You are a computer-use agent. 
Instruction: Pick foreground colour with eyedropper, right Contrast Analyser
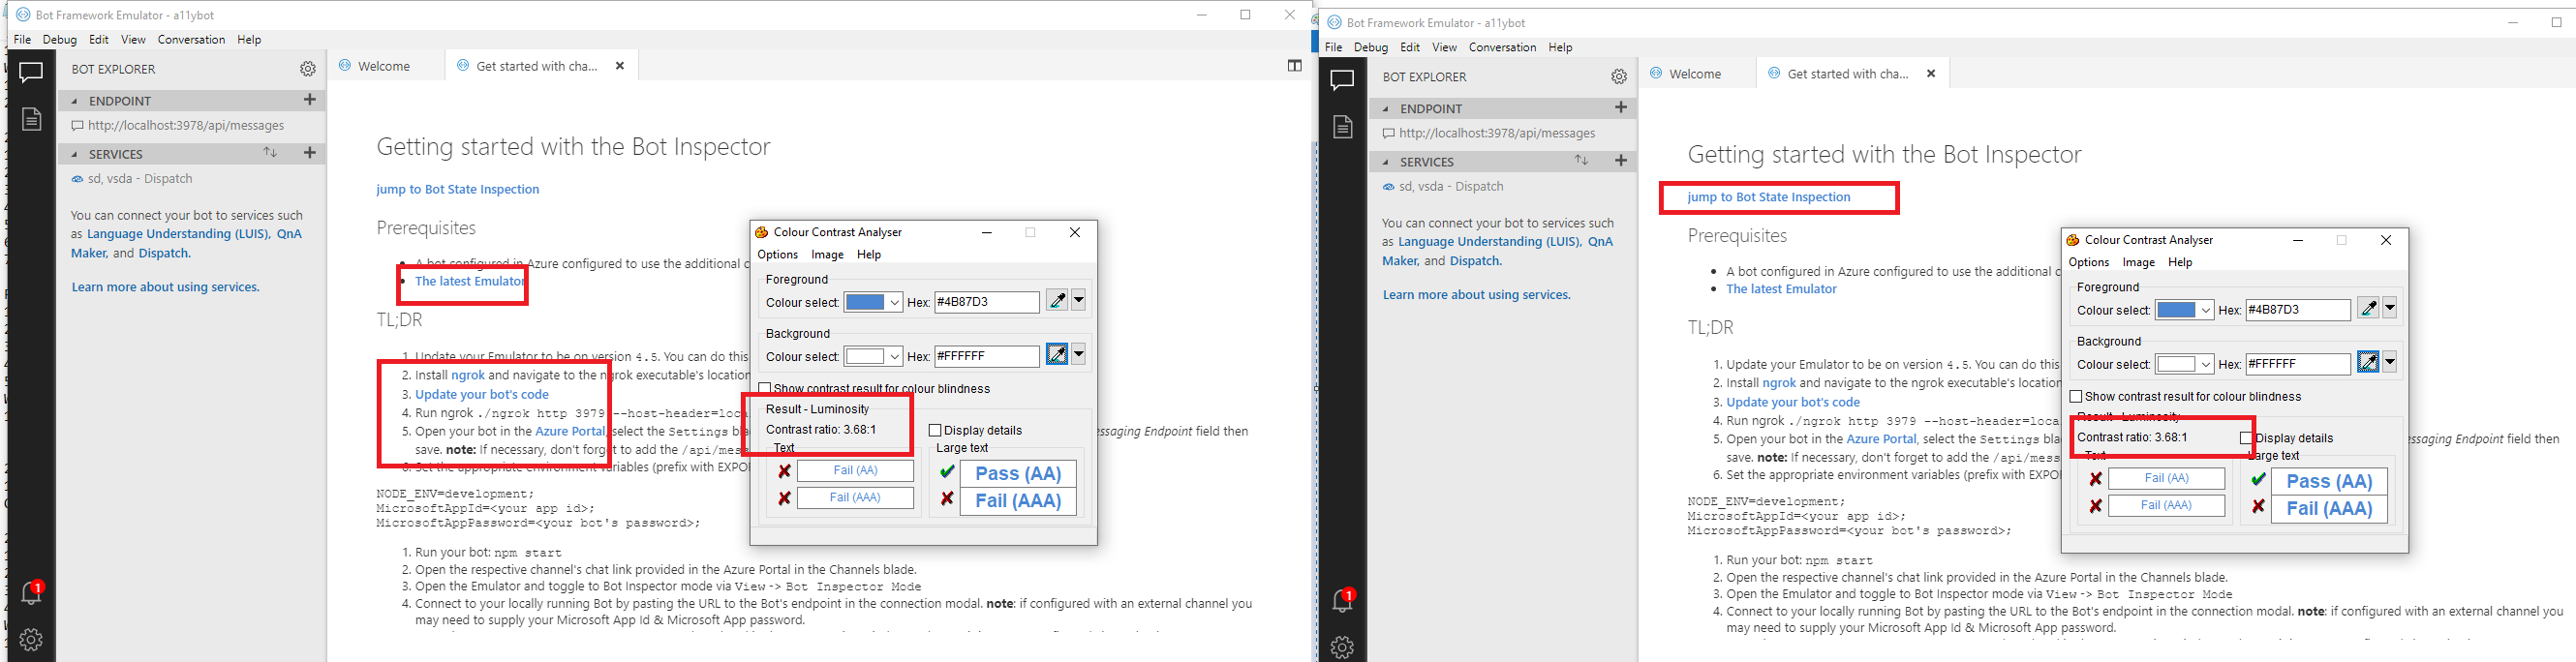click(2368, 308)
